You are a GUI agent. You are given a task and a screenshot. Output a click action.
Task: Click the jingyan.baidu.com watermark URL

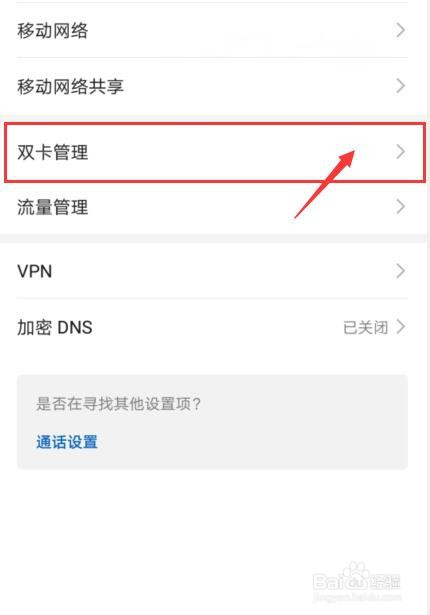coord(357,597)
